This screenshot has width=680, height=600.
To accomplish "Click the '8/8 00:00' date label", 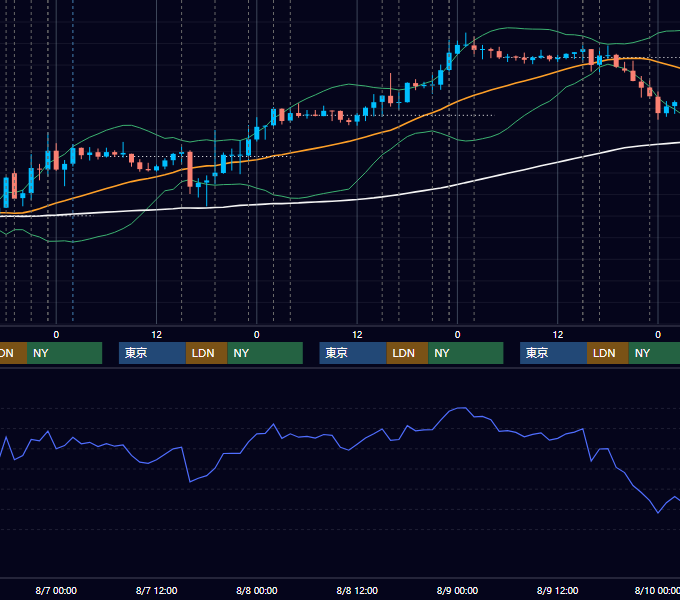I will tap(257, 590).
